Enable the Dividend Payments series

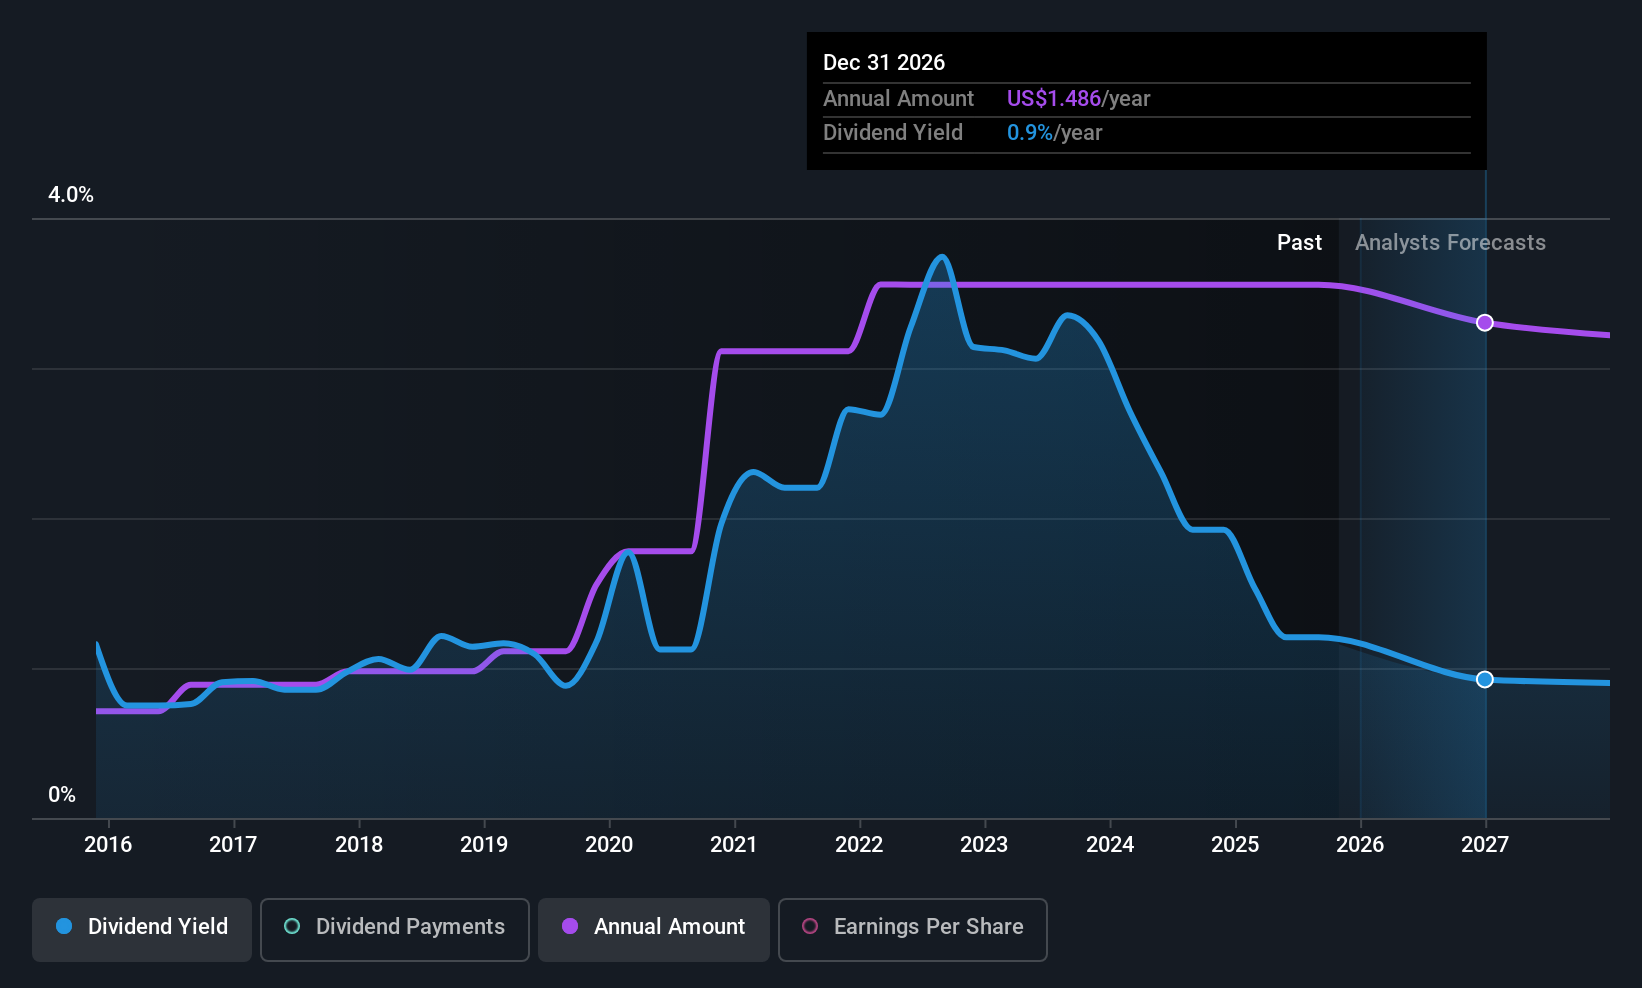pyautogui.click(x=394, y=928)
